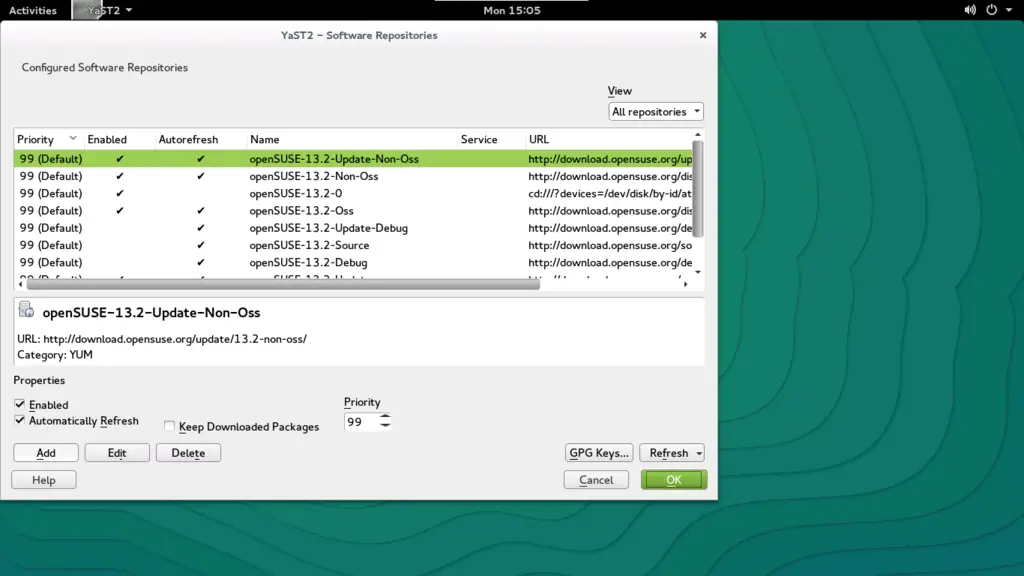Click the 99 (Default) priority of openSUSE-13.2-0
Viewport: 1024px width, 576px height.
click(51, 193)
